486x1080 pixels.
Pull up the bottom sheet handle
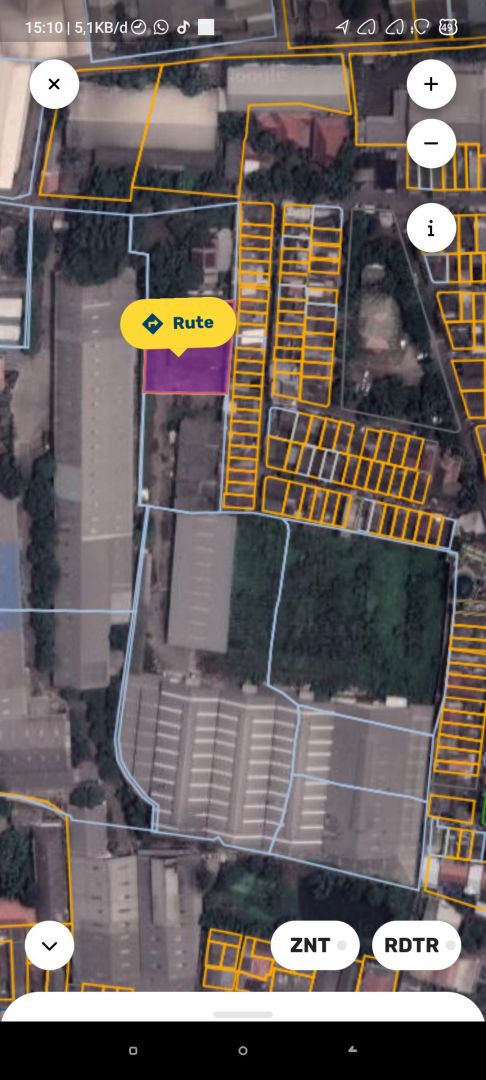pos(243,1014)
